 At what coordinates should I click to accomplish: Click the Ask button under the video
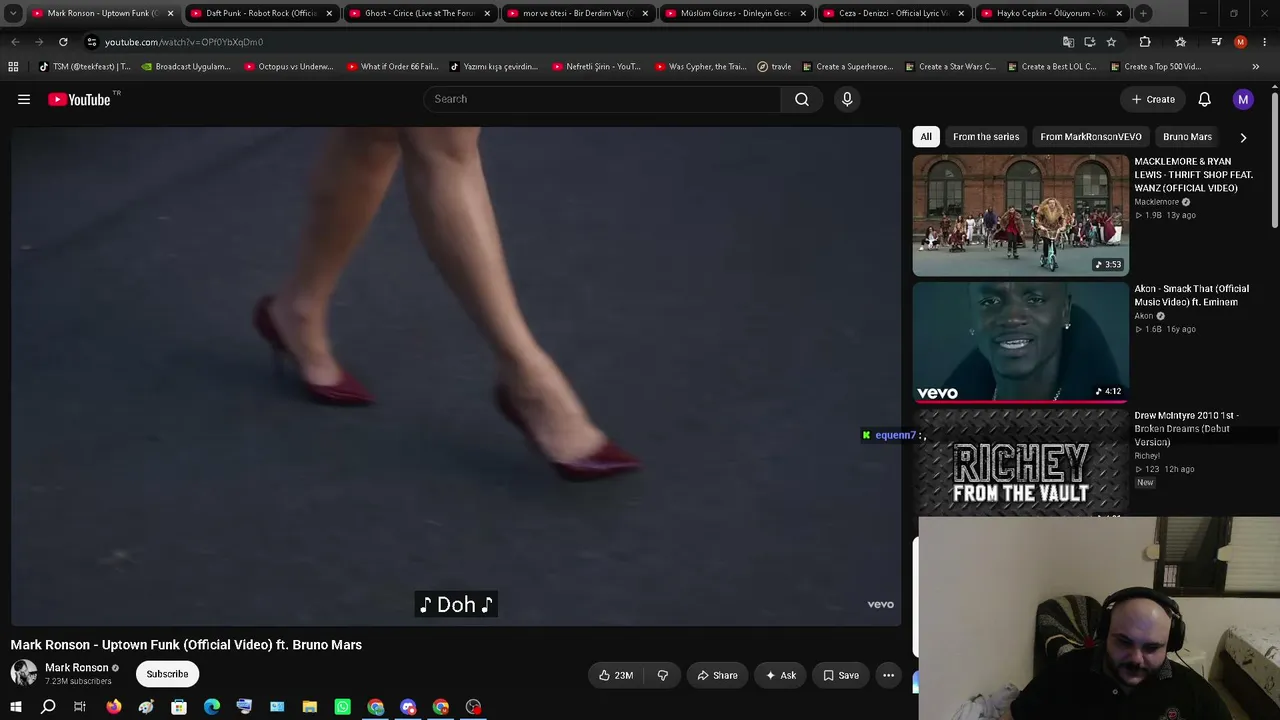click(780, 675)
